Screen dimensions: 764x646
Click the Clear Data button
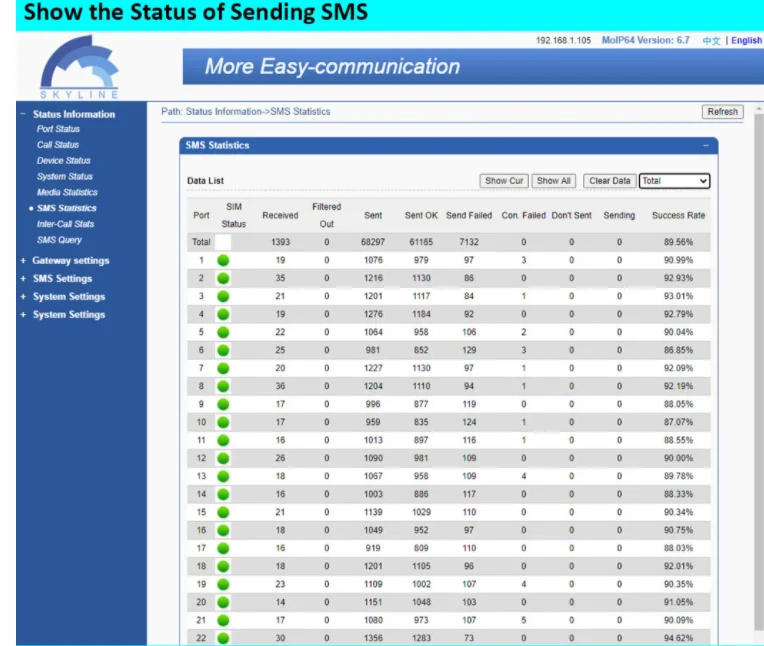click(609, 181)
